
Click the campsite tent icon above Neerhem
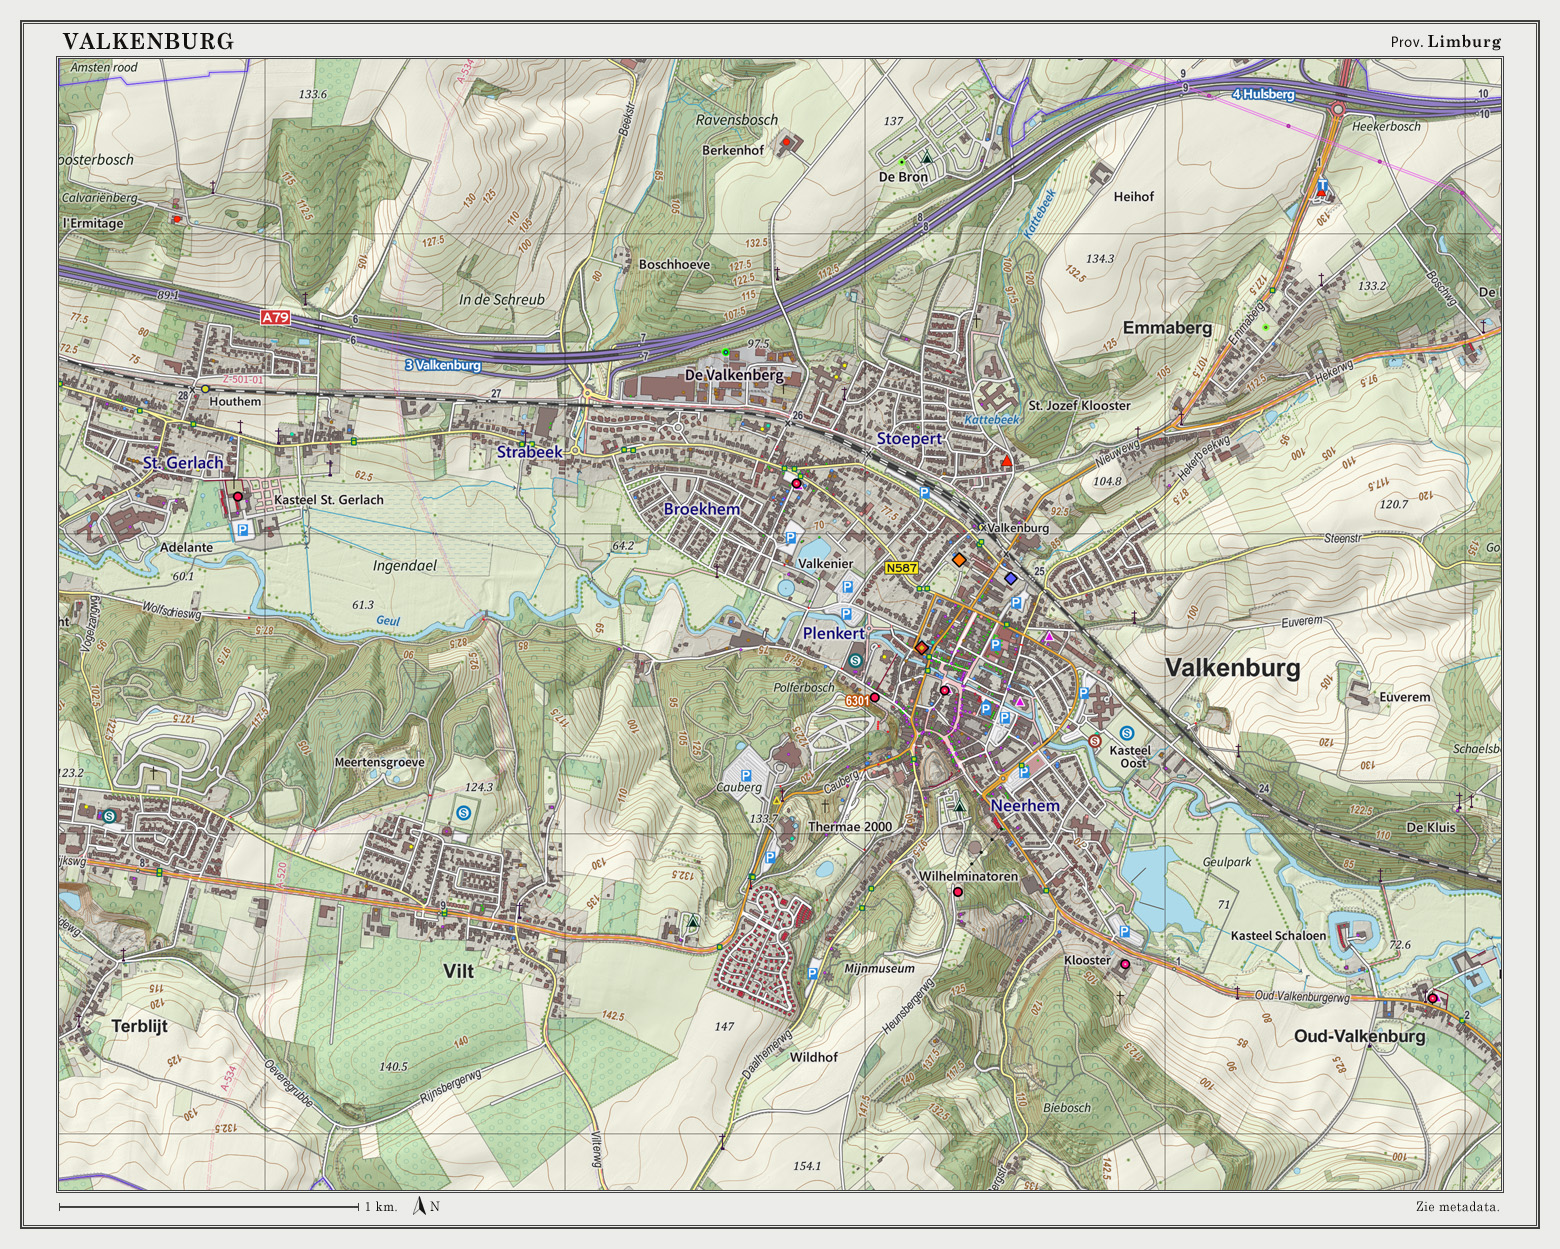pos(959,806)
